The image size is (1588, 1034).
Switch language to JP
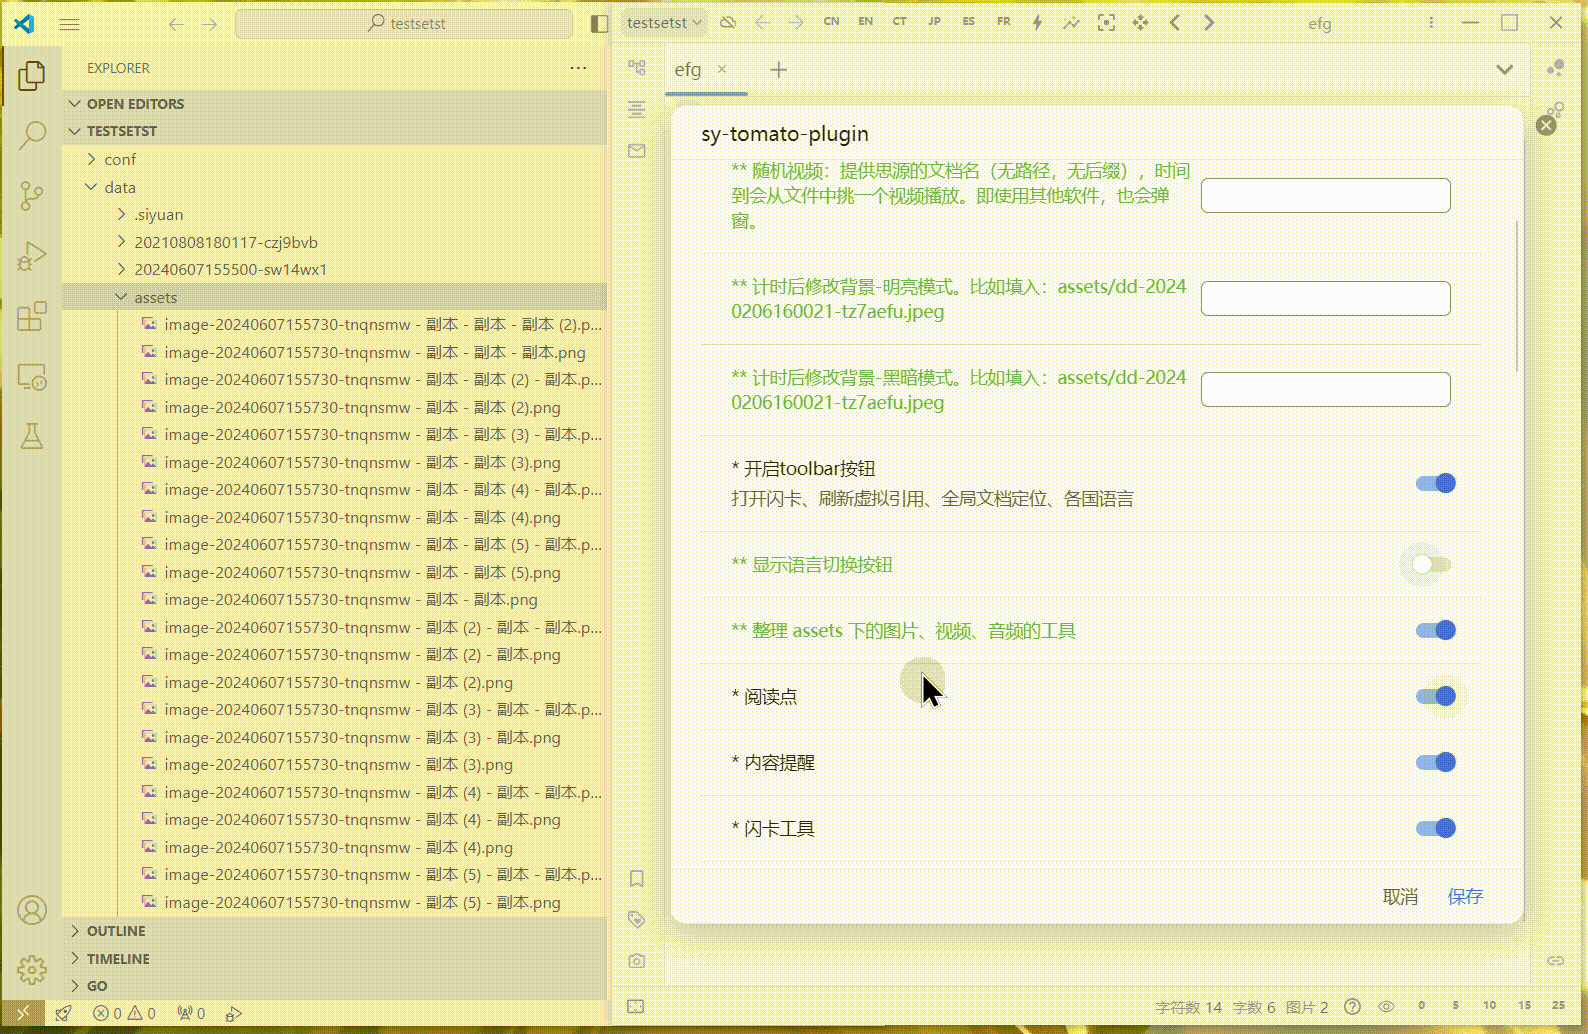click(934, 21)
